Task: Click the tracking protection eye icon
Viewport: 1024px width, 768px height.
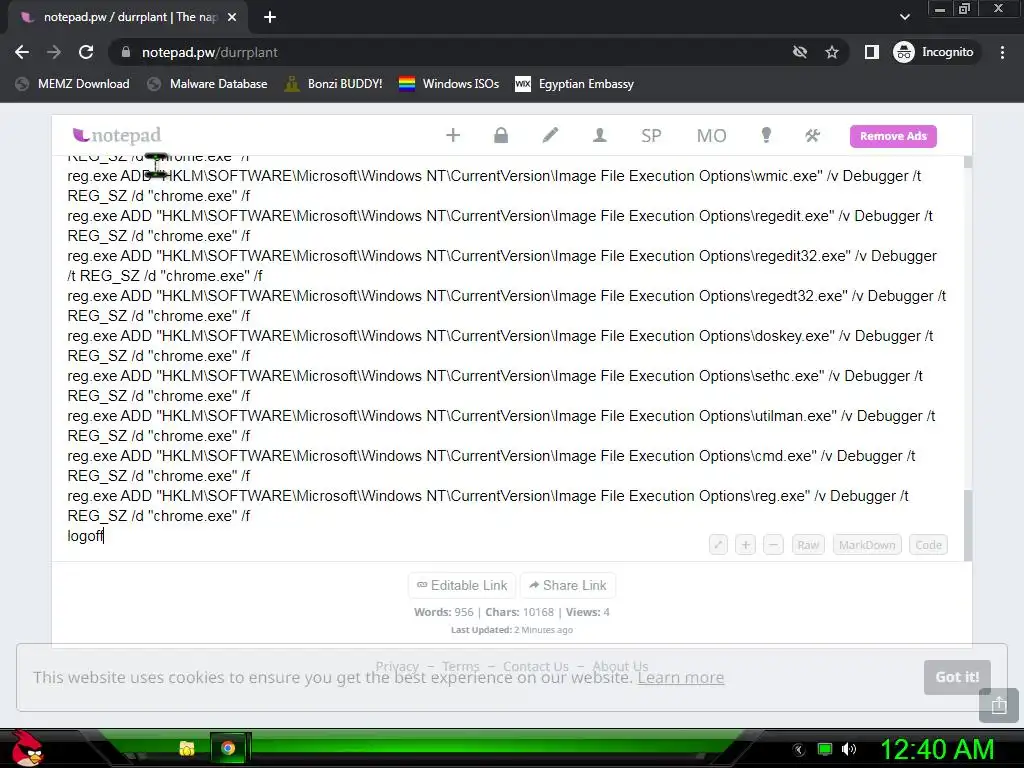Action: (799, 52)
